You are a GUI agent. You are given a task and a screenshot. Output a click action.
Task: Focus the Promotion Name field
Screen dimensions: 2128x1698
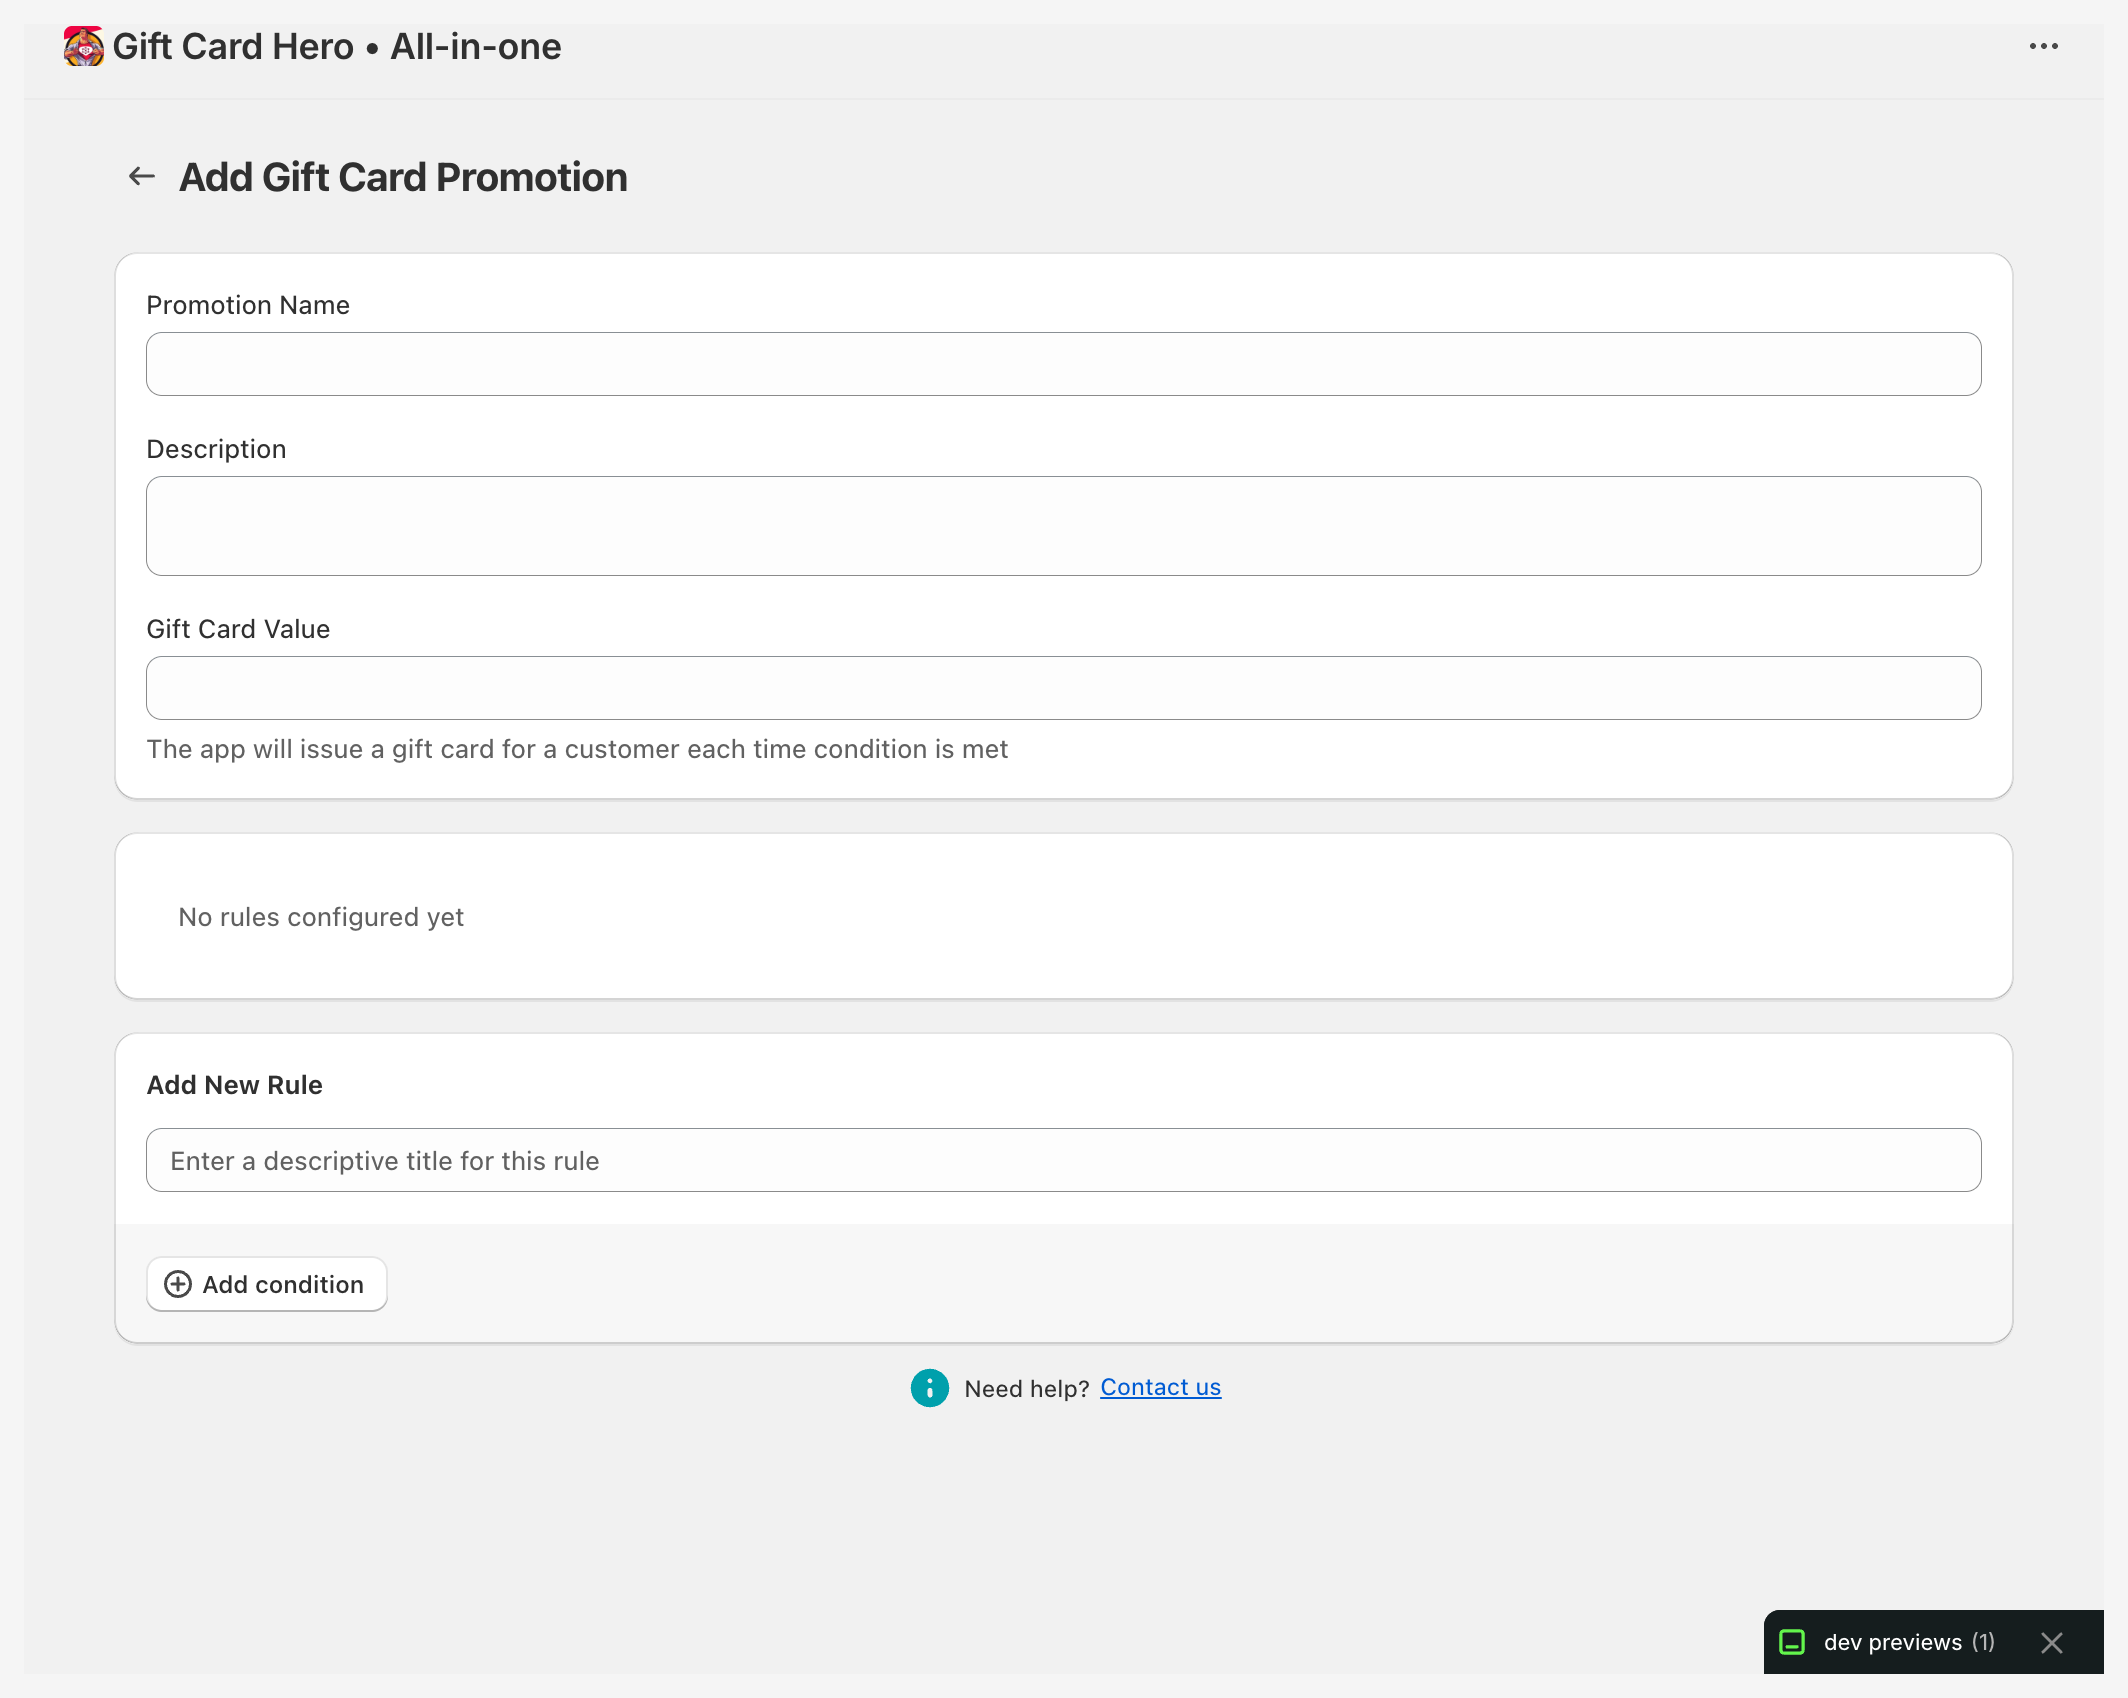click(x=1063, y=364)
